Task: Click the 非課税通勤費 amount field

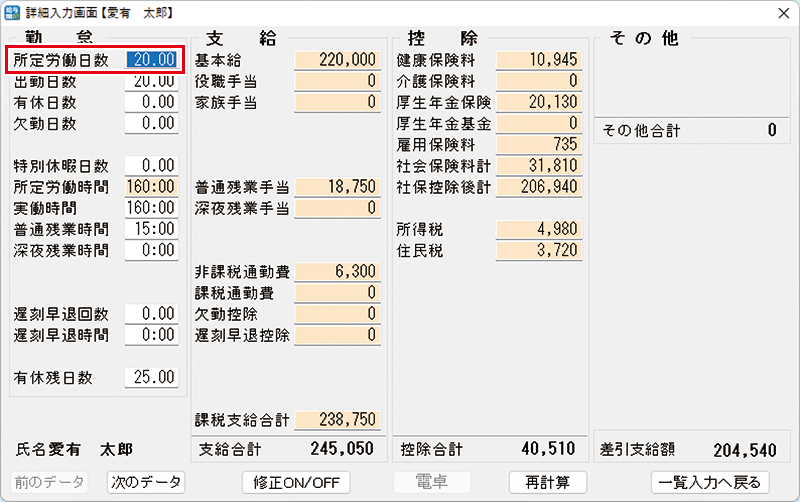Action: click(337, 271)
